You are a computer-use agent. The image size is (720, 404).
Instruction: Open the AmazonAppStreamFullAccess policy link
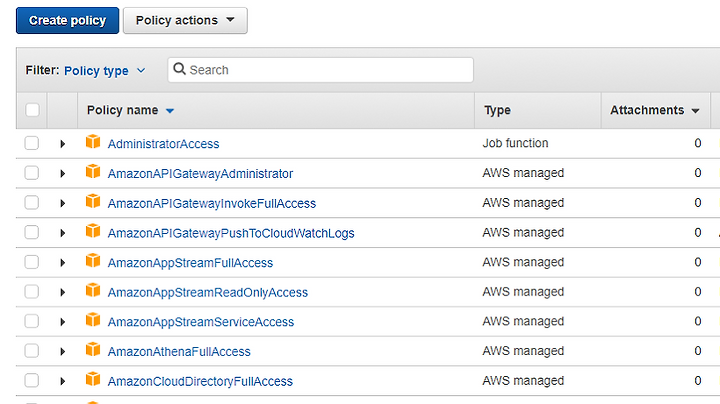190,263
